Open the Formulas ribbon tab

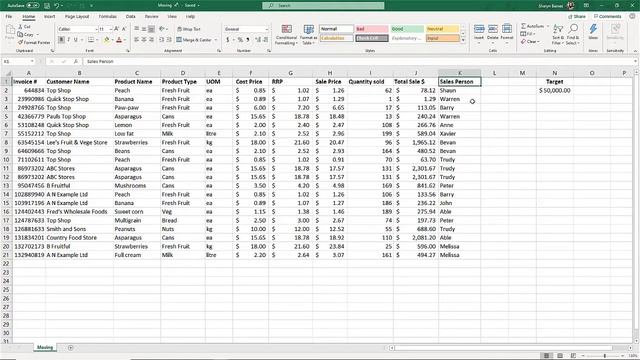(107, 17)
